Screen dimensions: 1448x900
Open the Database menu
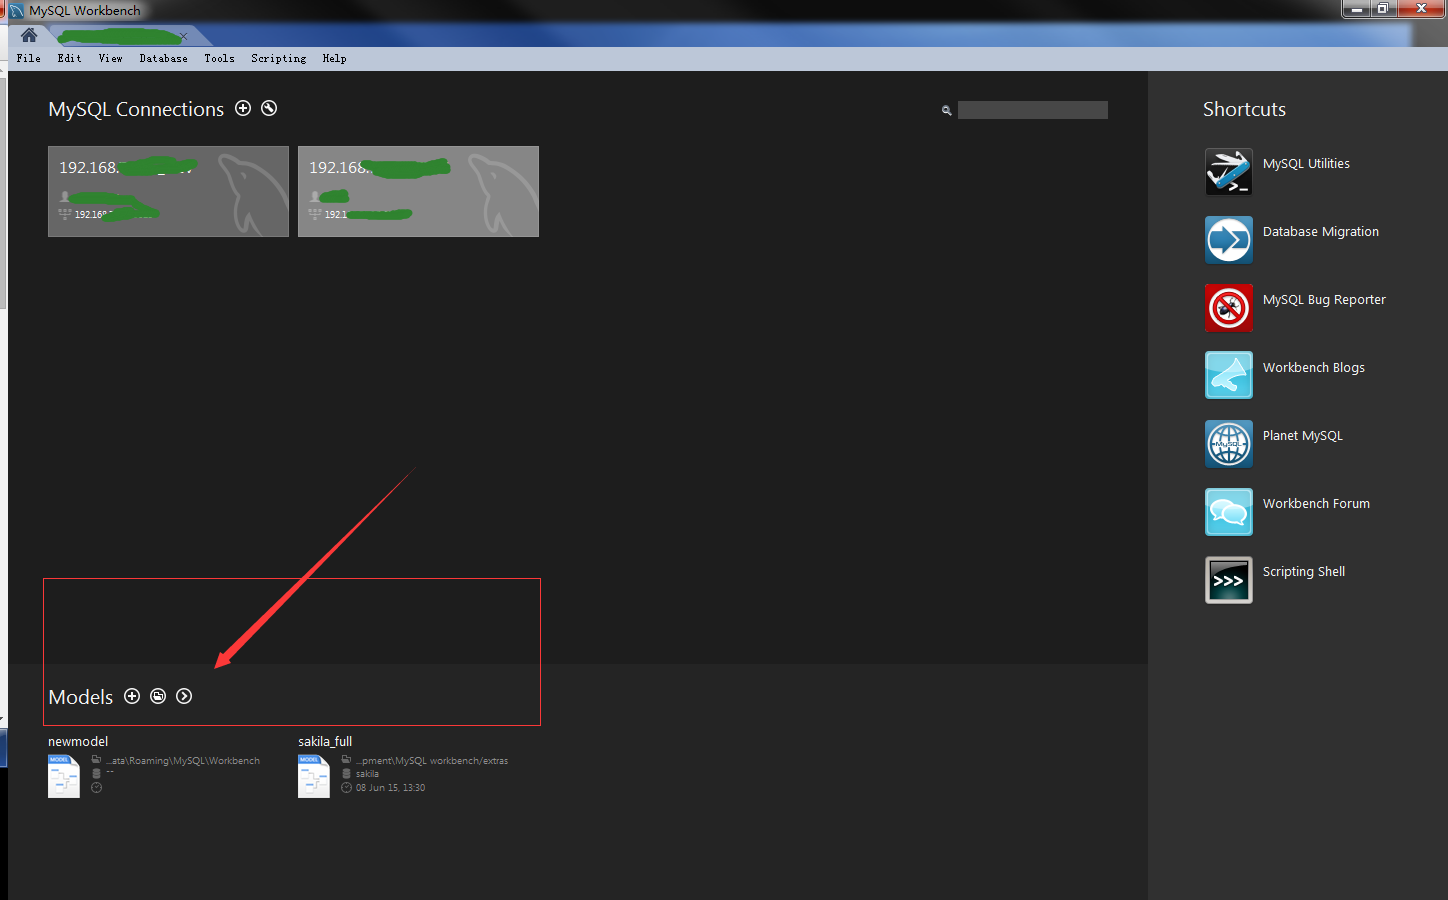pyautogui.click(x=164, y=58)
